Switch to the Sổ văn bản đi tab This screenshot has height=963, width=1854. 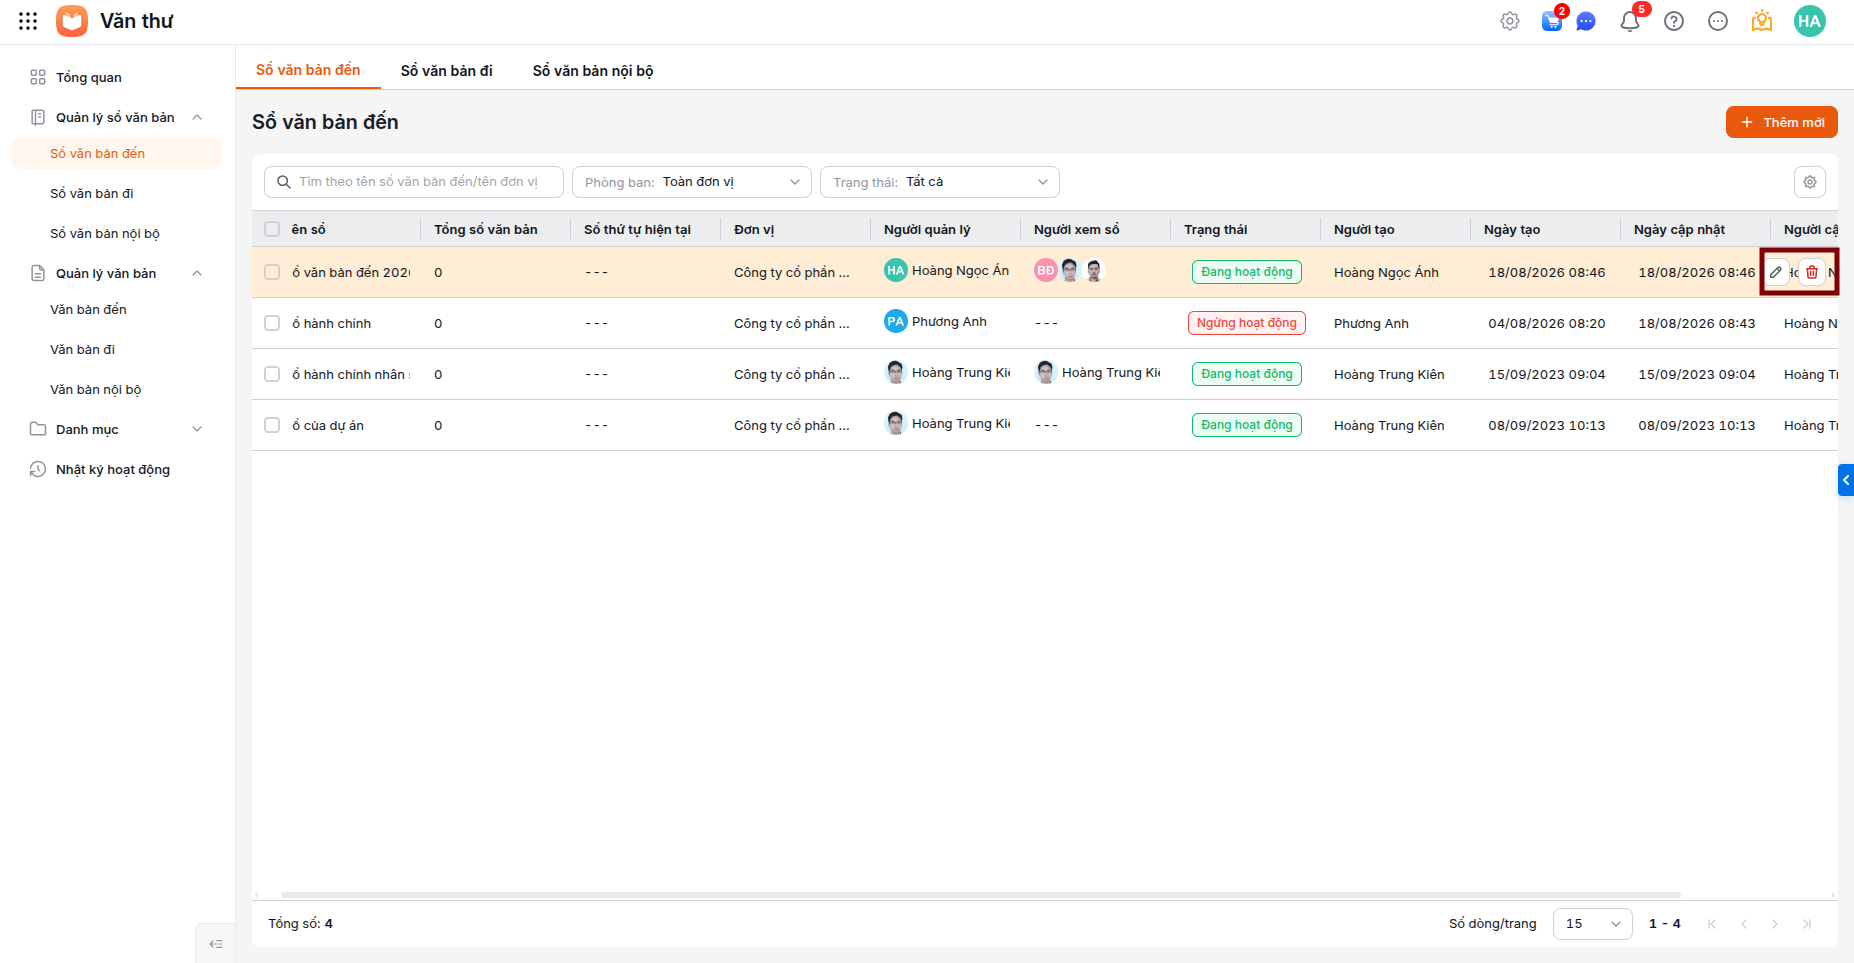point(447,71)
